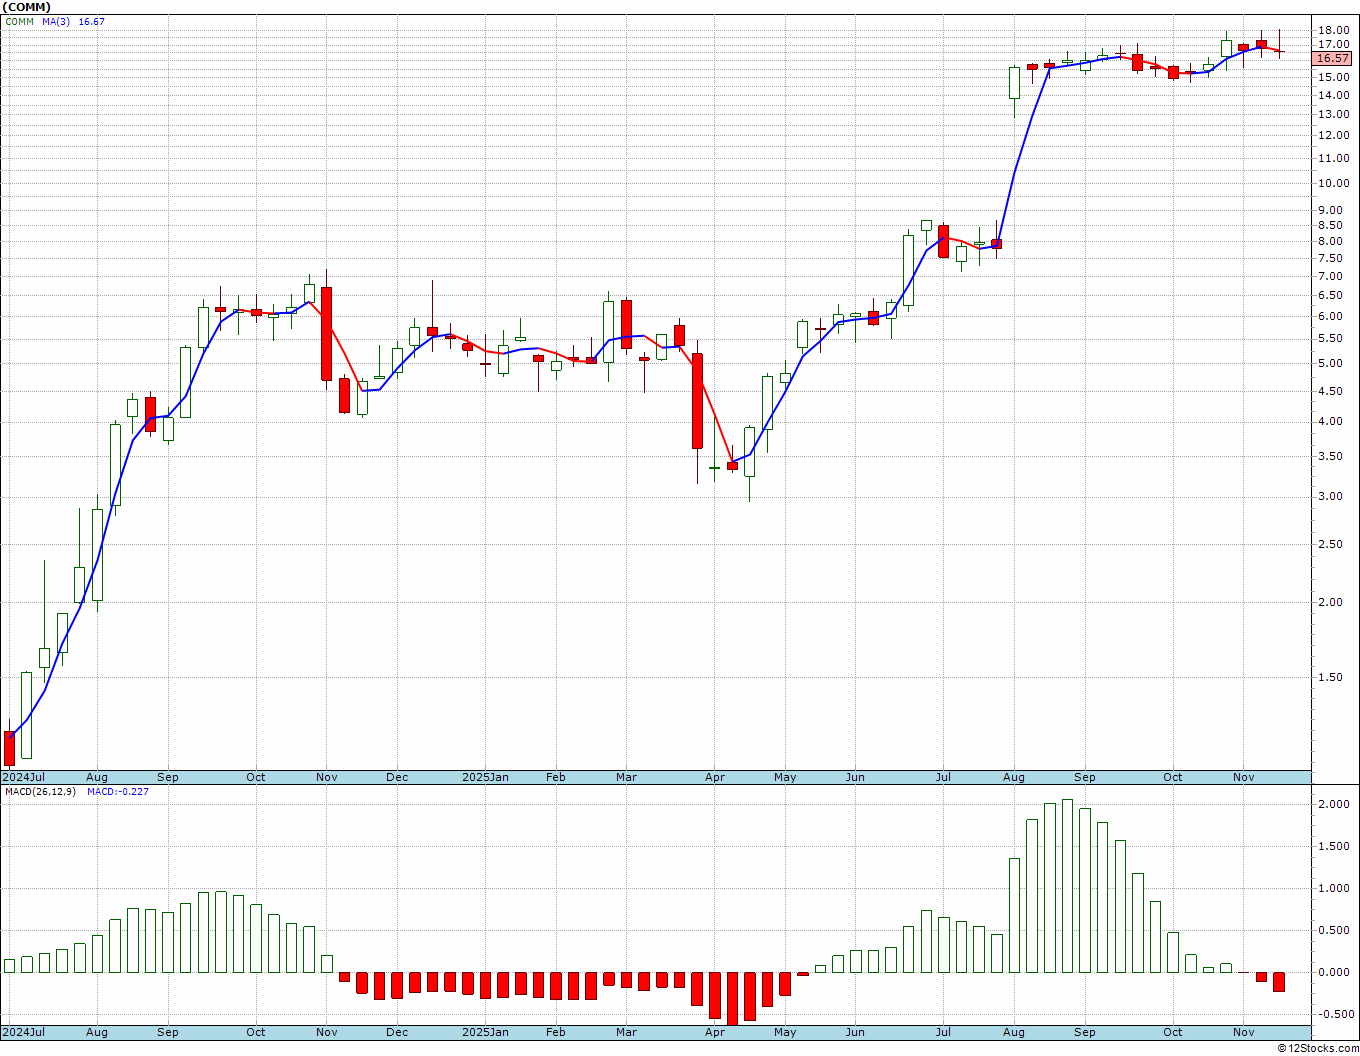
Task: Click Feb on the price chart time axis
Action: point(556,777)
